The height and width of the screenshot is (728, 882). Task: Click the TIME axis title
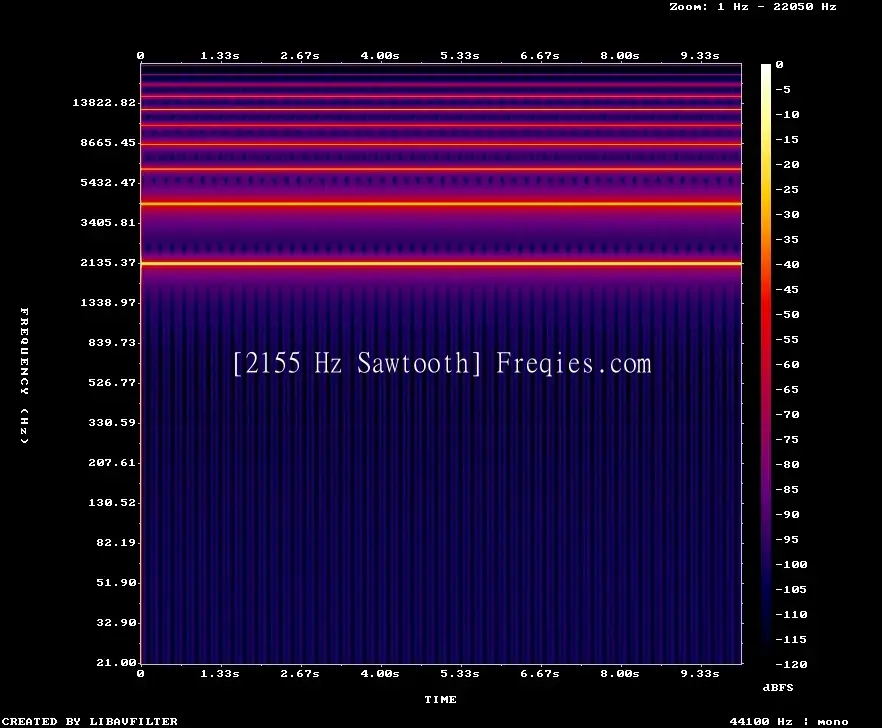440,699
